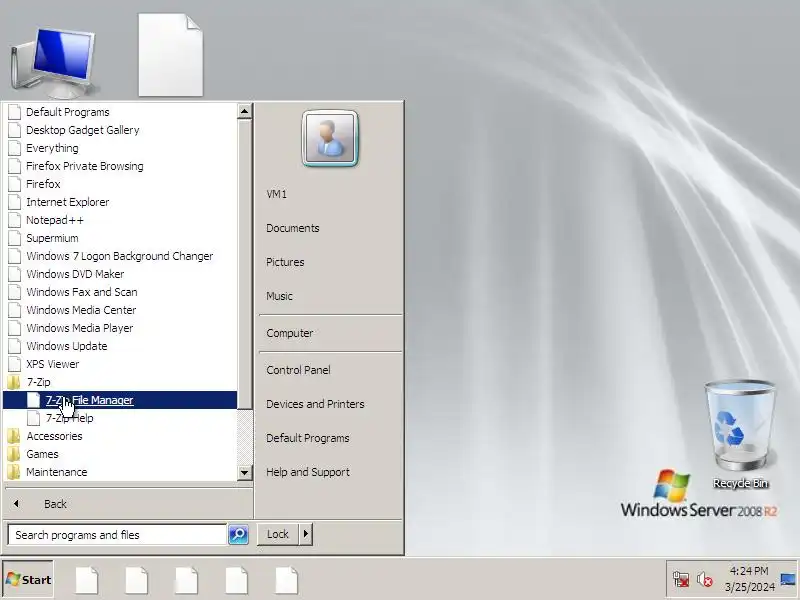
Task: Click the third pinned taskbar icon
Action: pyautogui.click(x=187, y=580)
